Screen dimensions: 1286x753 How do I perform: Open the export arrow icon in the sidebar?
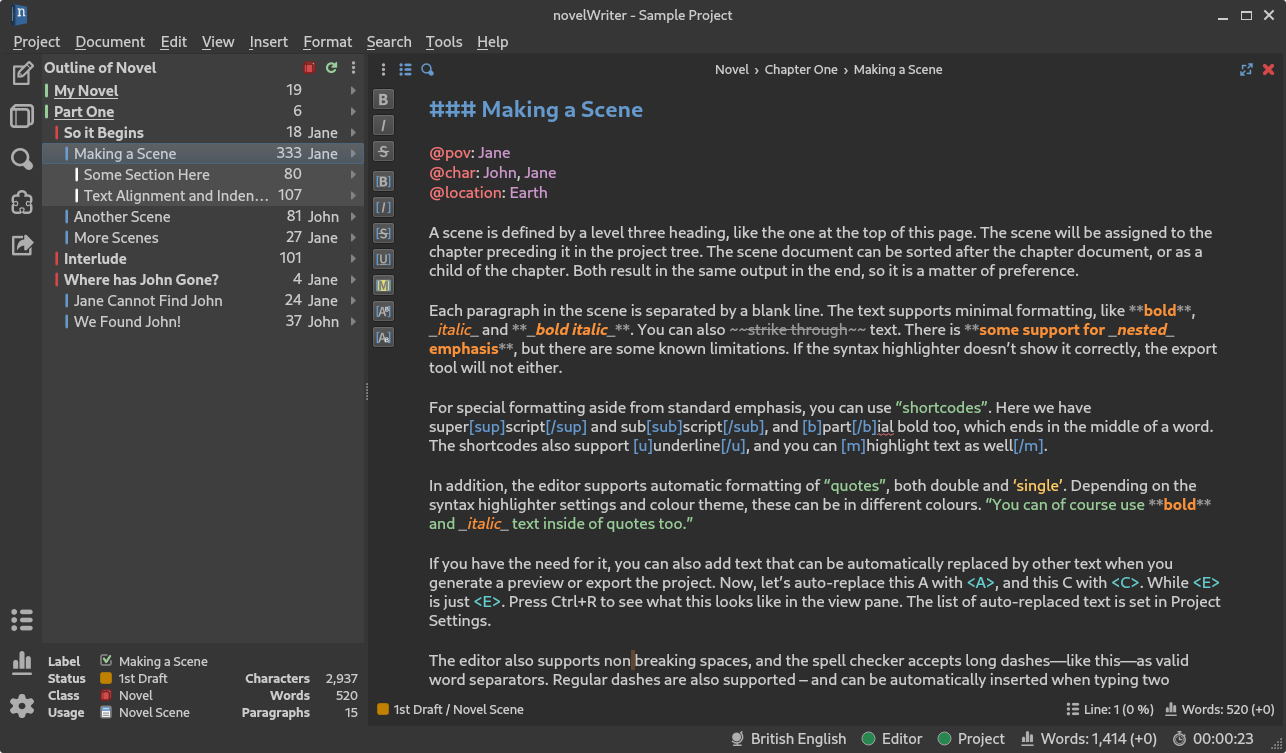[21, 245]
